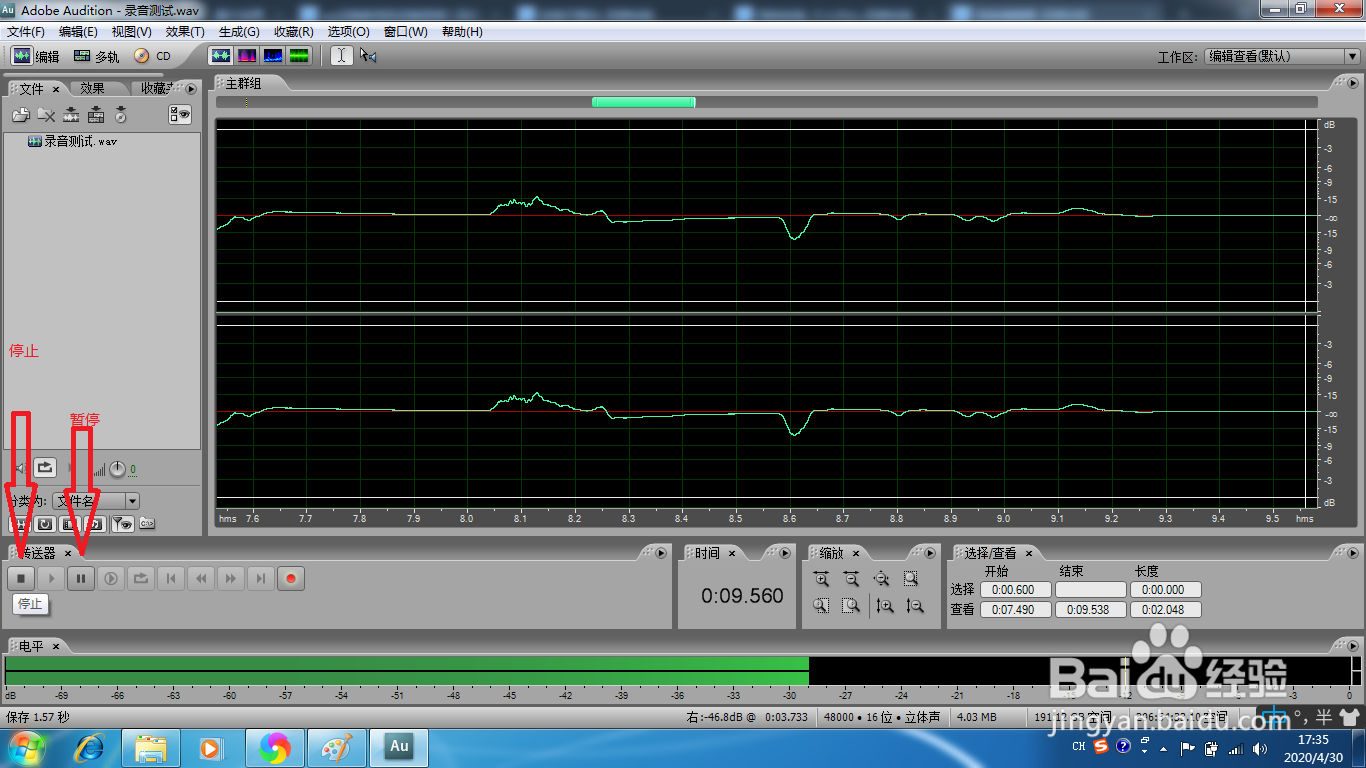Open the workspace 编辑查看(默认) dropdown
The image size is (1366, 768).
pos(1282,57)
